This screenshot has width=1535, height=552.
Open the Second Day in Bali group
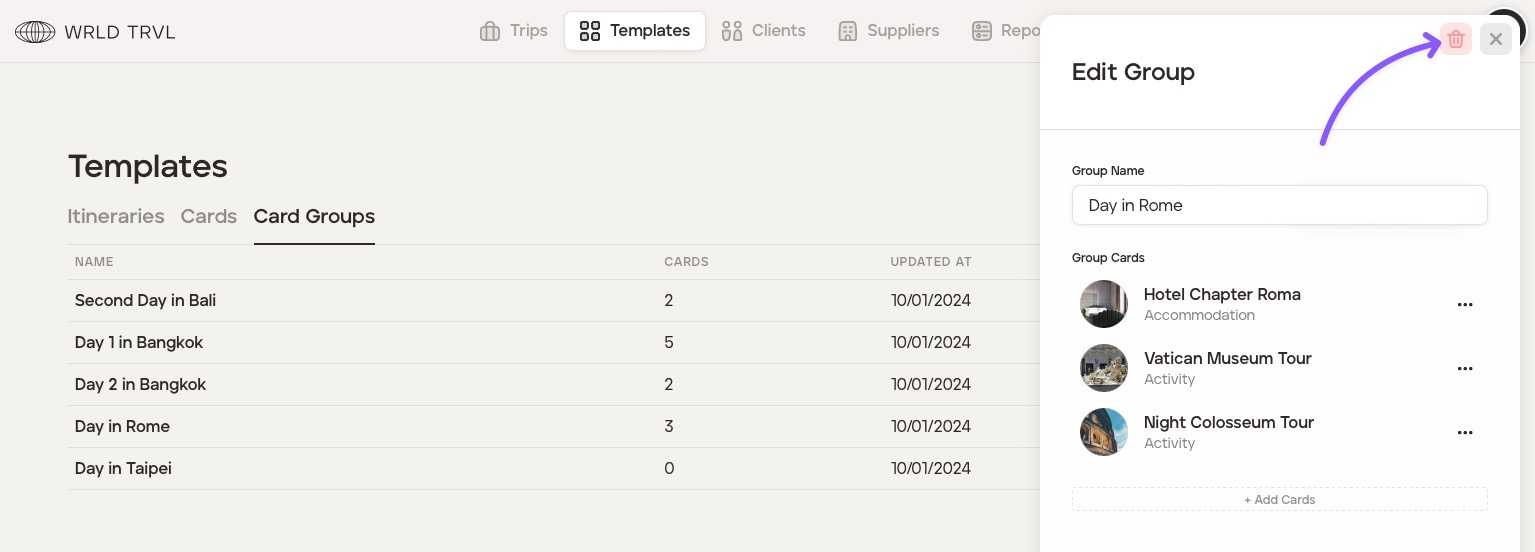pyautogui.click(x=145, y=300)
